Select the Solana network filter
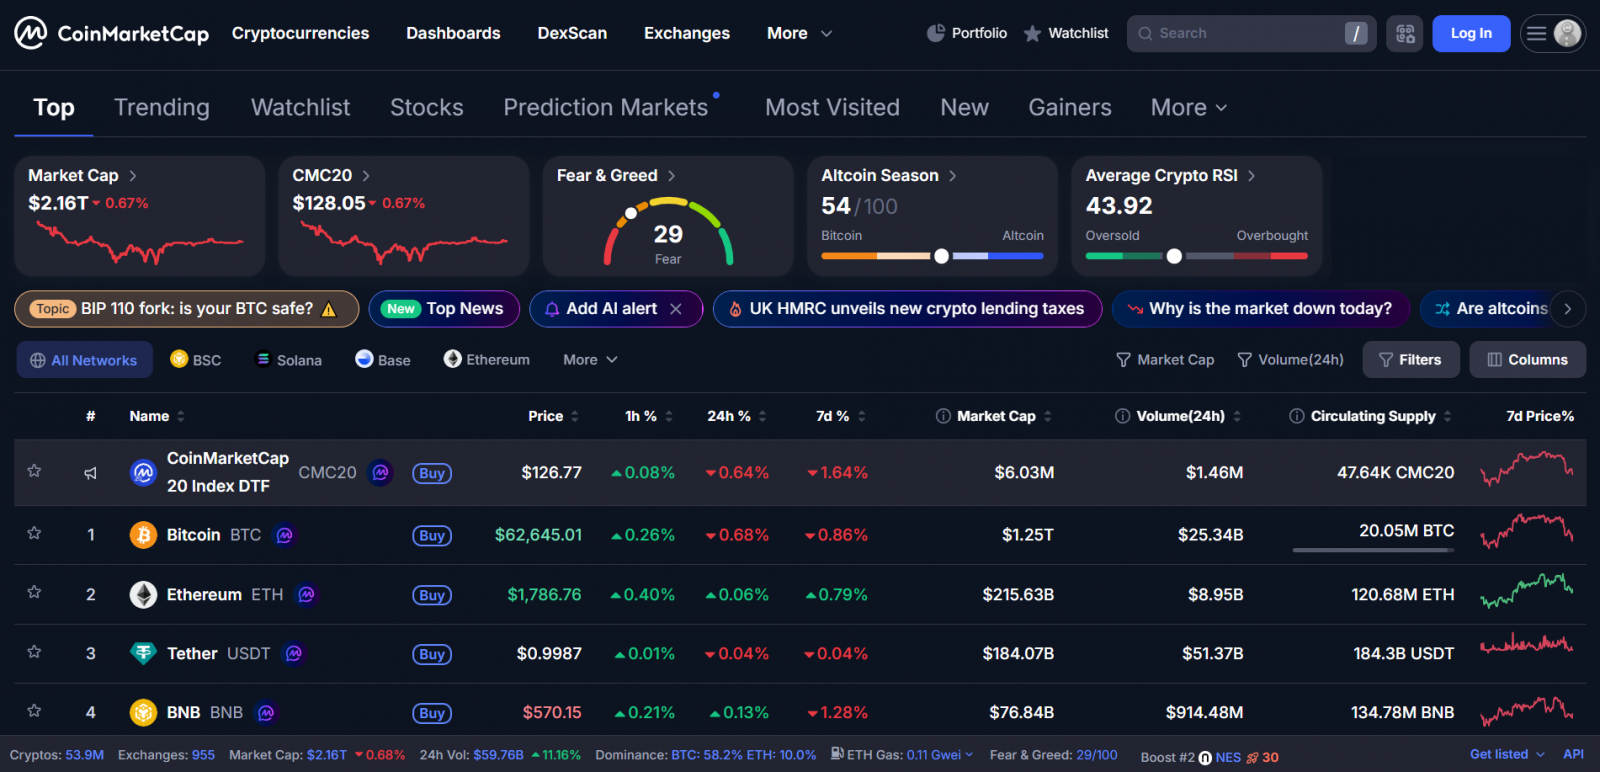 click(x=289, y=360)
